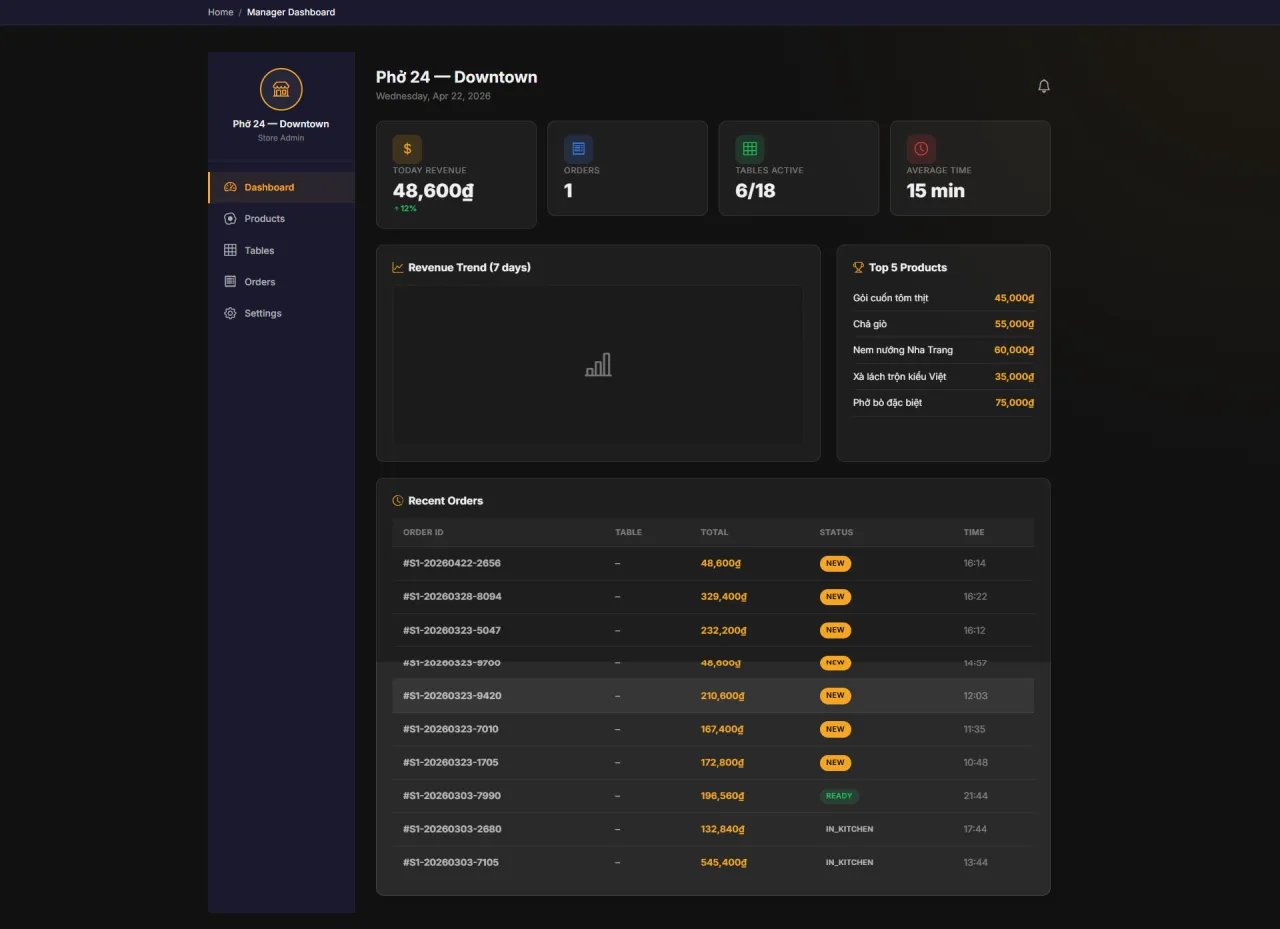1280x929 pixels.
Task: Click the dollar sign Today Revenue icon
Action: click(x=407, y=149)
